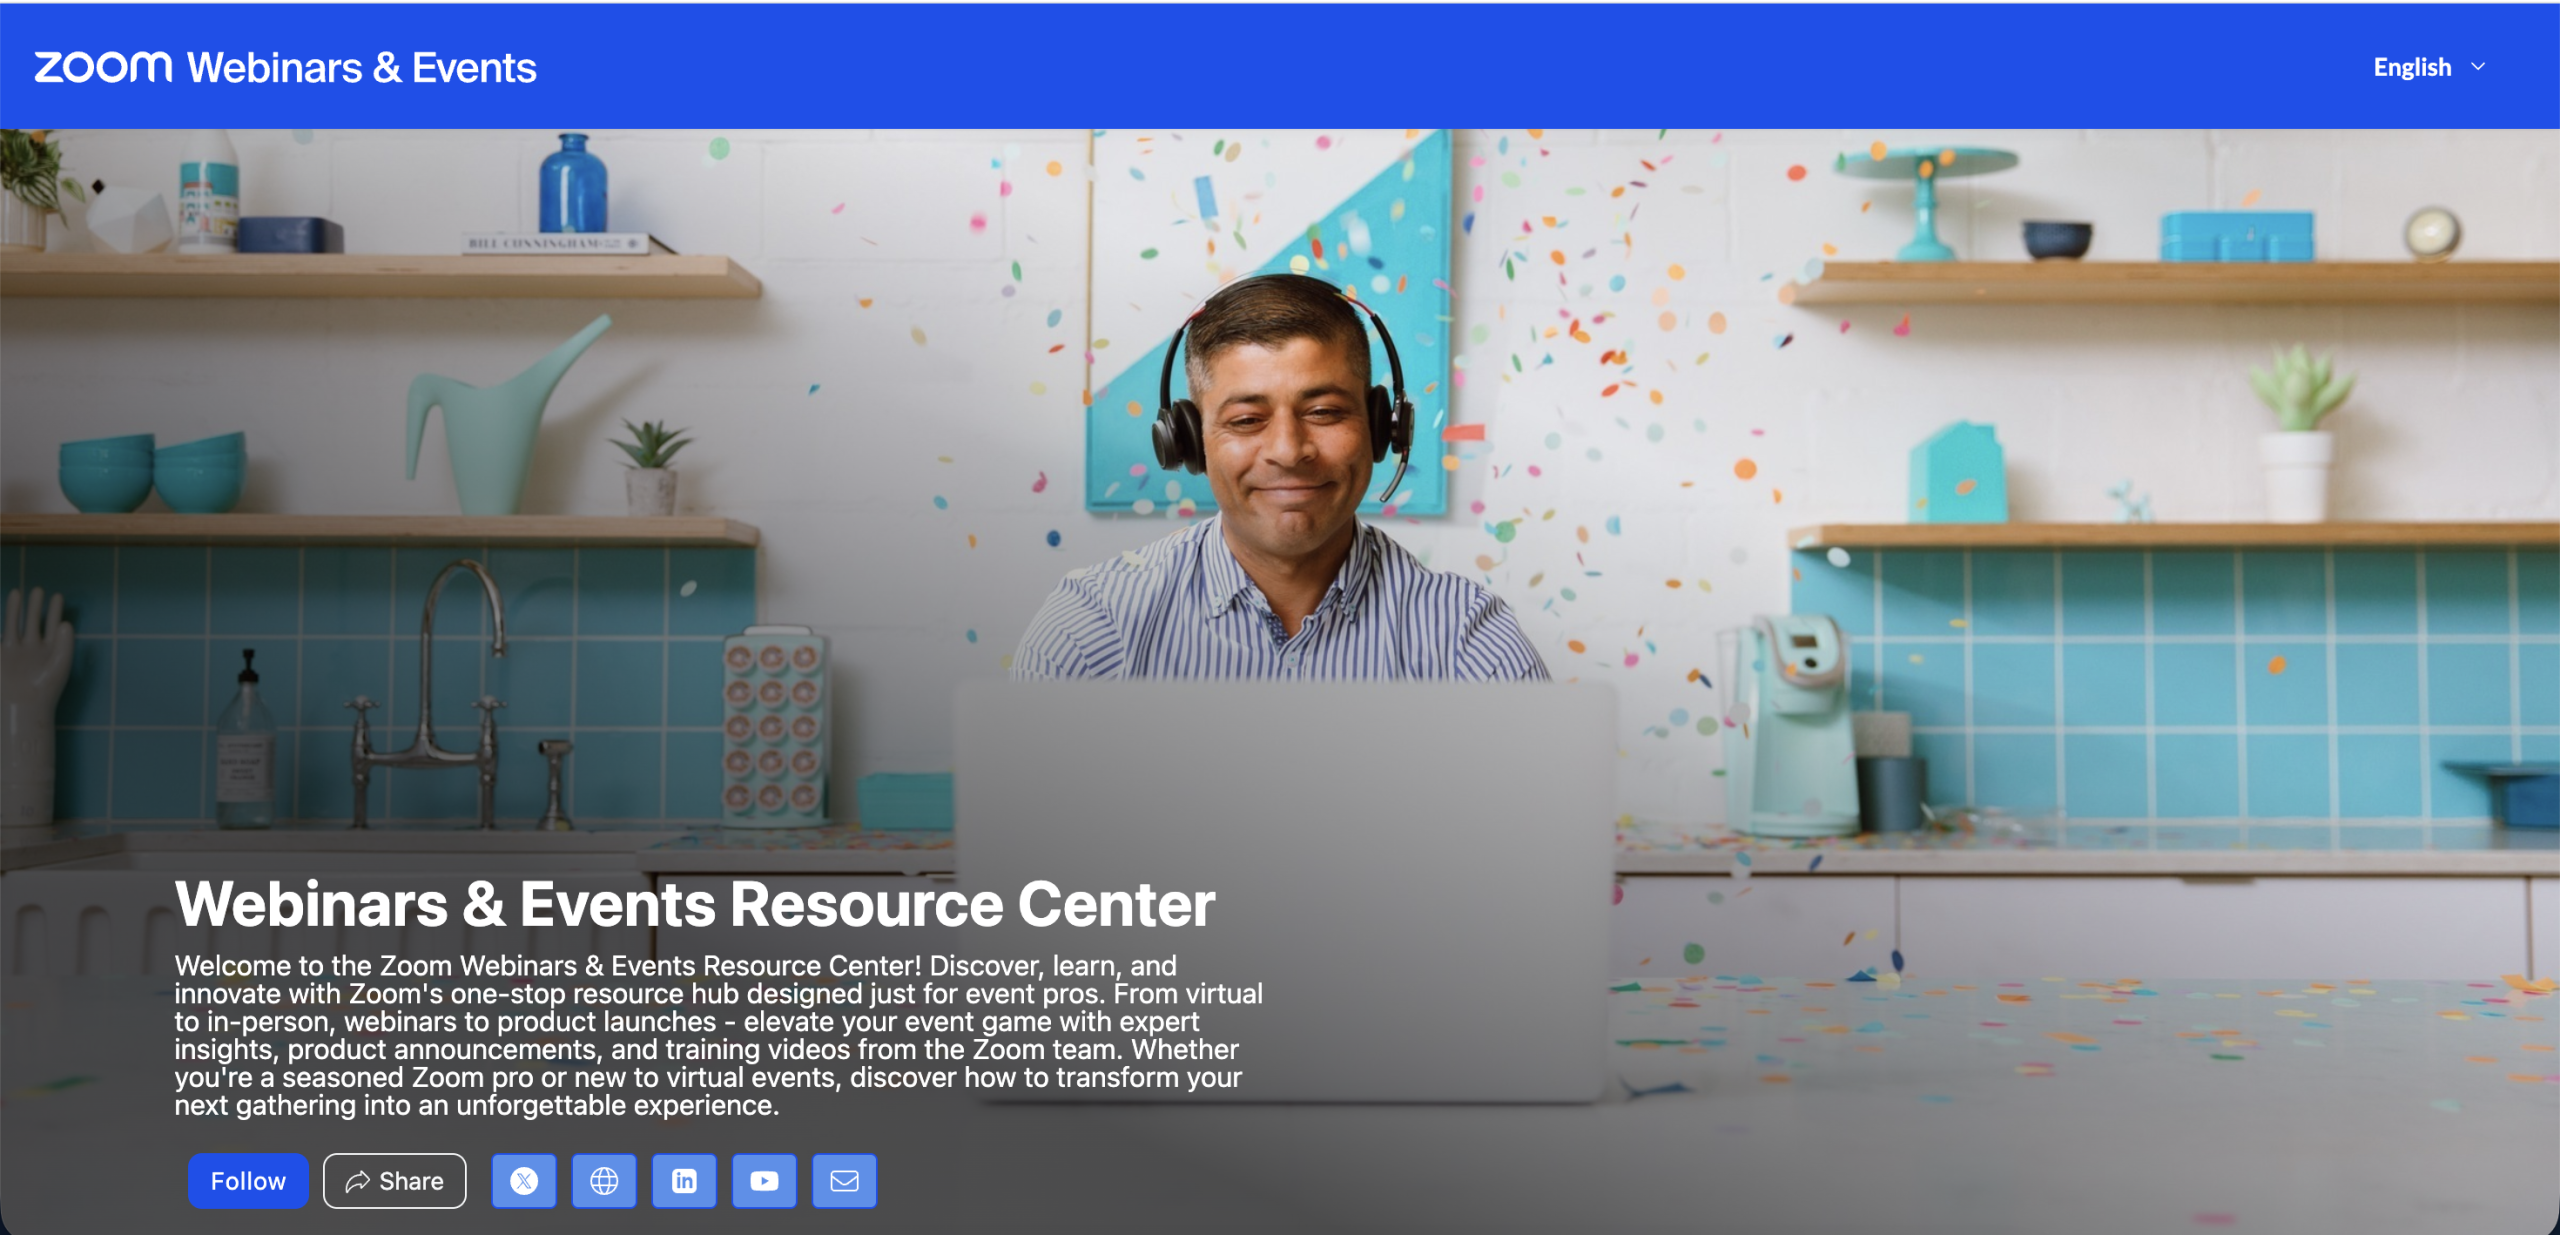The height and width of the screenshot is (1235, 2560).
Task: Open the website globe icon link
Action: 604,1181
